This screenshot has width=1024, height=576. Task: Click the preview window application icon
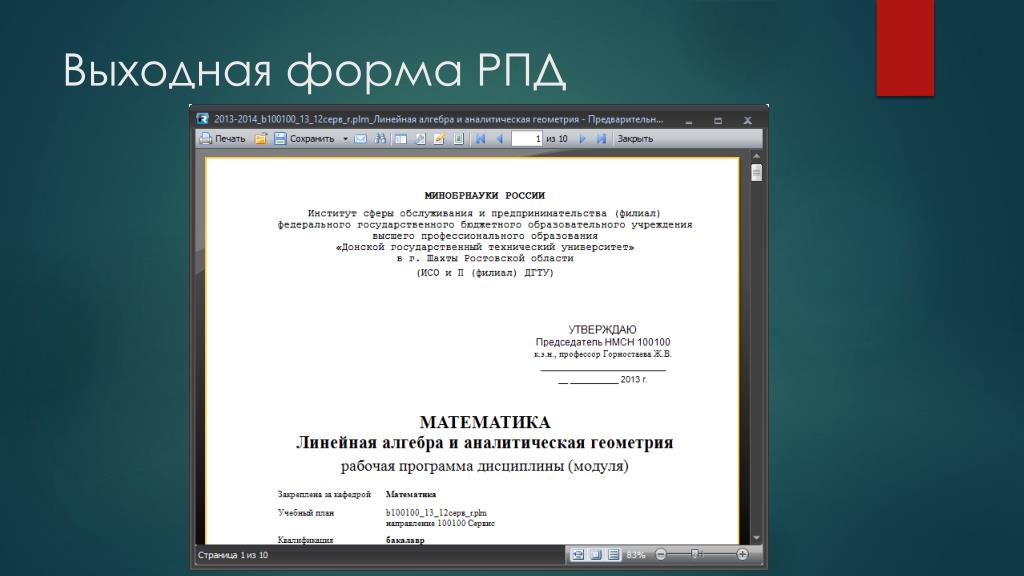[202, 119]
